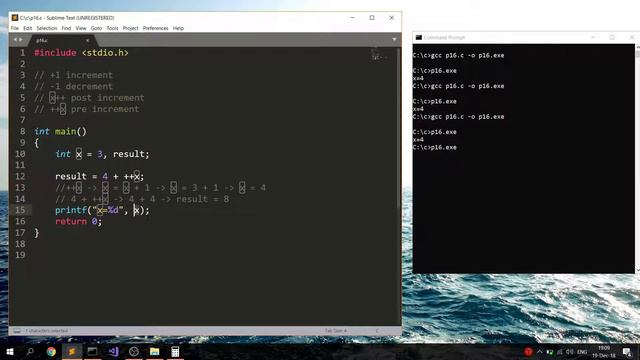The width and height of the screenshot is (640, 360).
Task: Click the 'post increment' comment
Action: [x=107, y=98]
